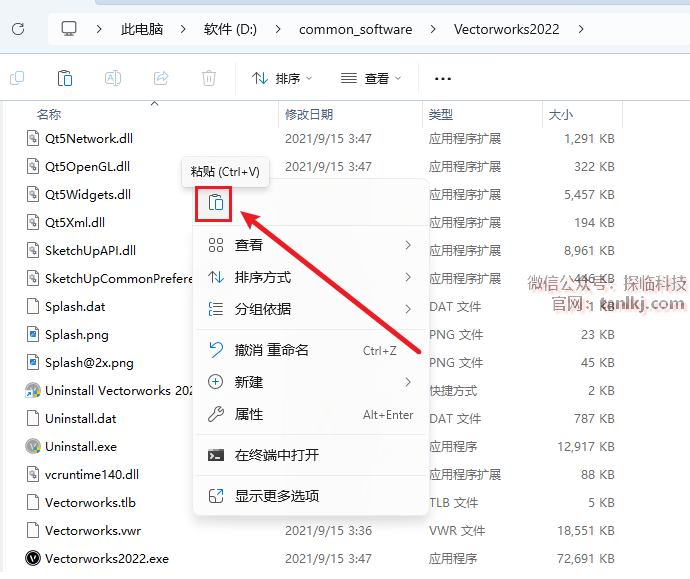Viewport: 690px width, 579px height.
Task: Expand chevron after 此电脑 in breadcrumb
Action: pyautogui.click(x=183, y=29)
